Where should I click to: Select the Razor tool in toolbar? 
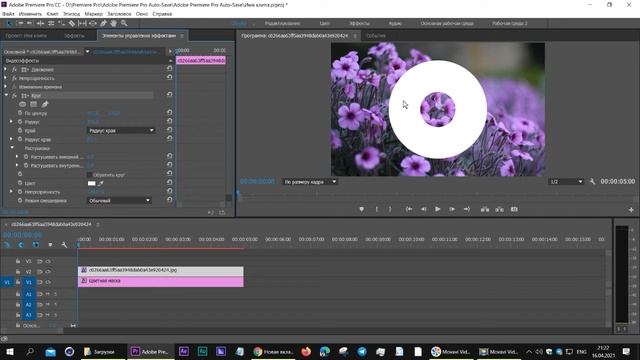[x=72, y=24]
